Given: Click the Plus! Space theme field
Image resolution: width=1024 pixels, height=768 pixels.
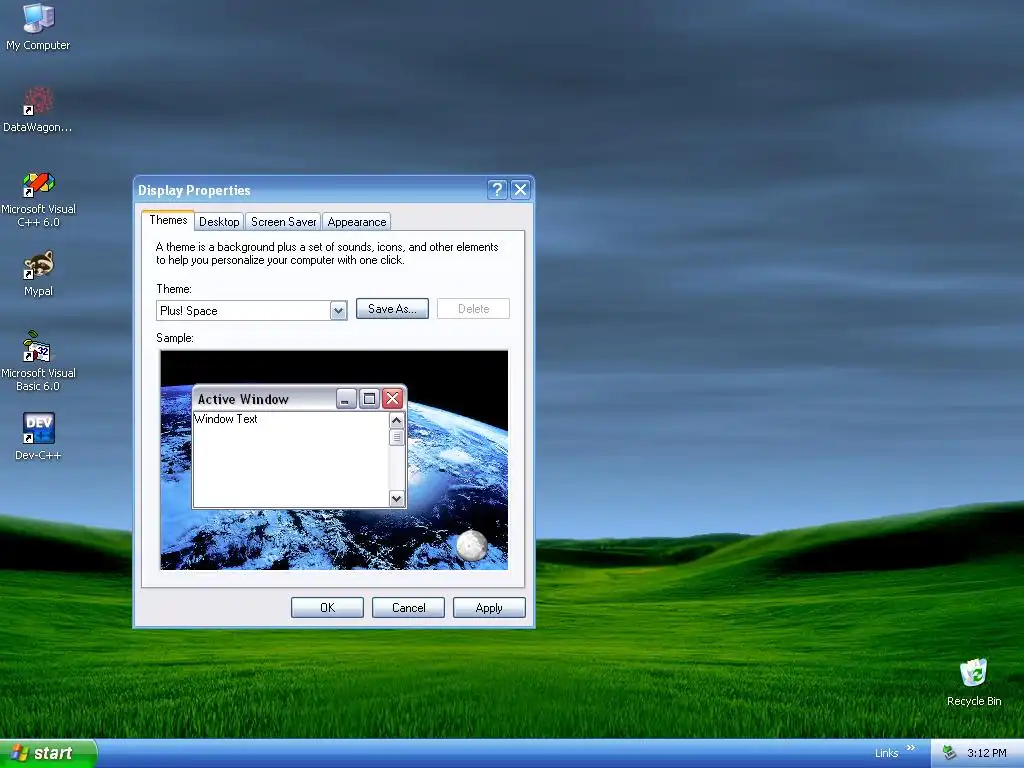Looking at the screenshot, I should point(251,311).
